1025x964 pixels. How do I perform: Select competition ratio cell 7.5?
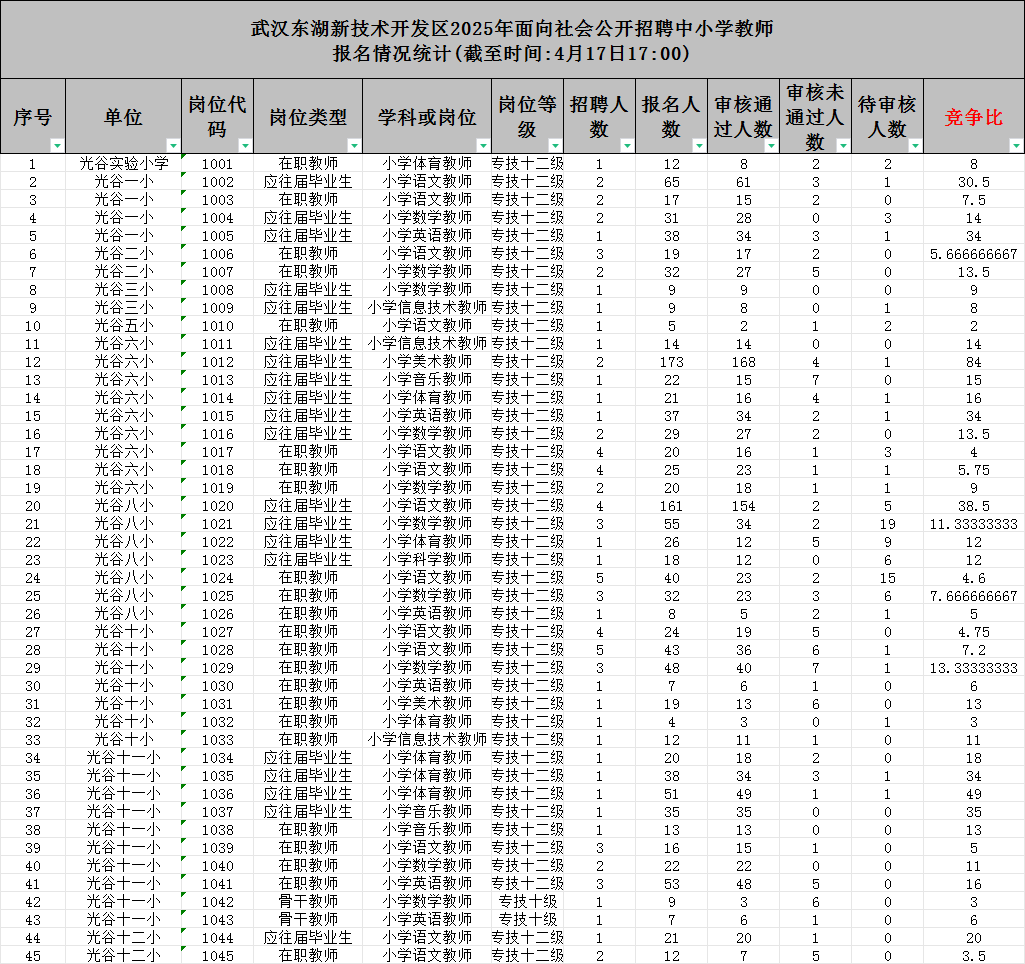pos(974,199)
